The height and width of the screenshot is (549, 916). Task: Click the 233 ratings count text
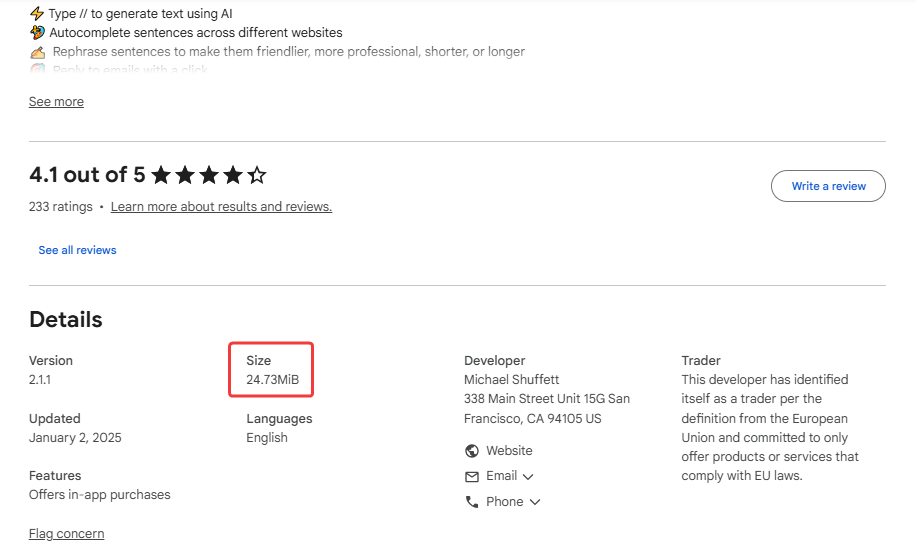click(60, 207)
